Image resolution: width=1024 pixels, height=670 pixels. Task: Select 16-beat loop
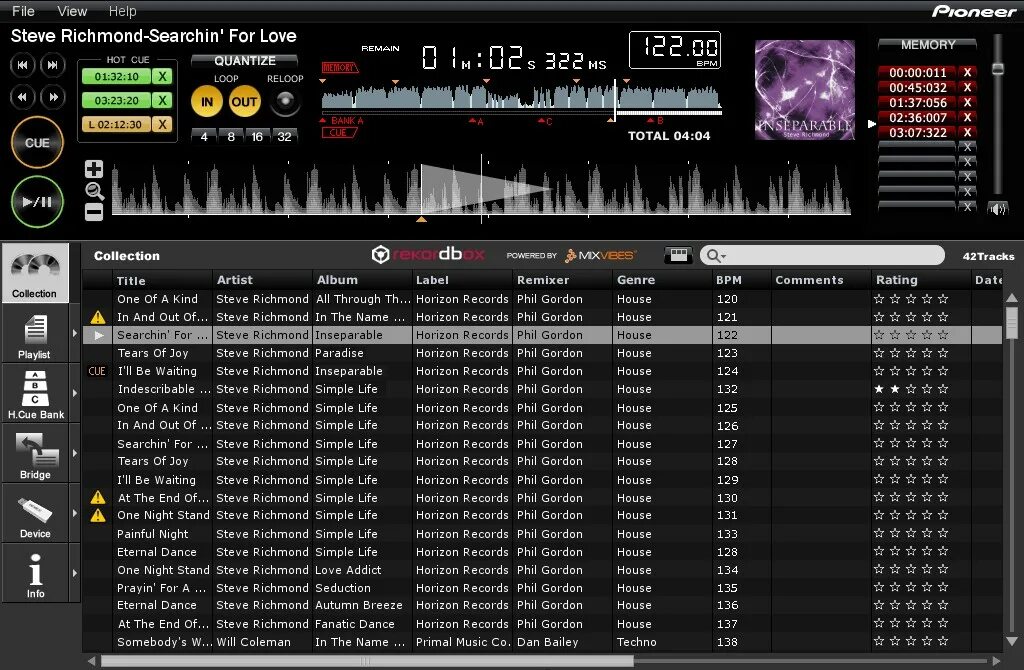[257, 136]
